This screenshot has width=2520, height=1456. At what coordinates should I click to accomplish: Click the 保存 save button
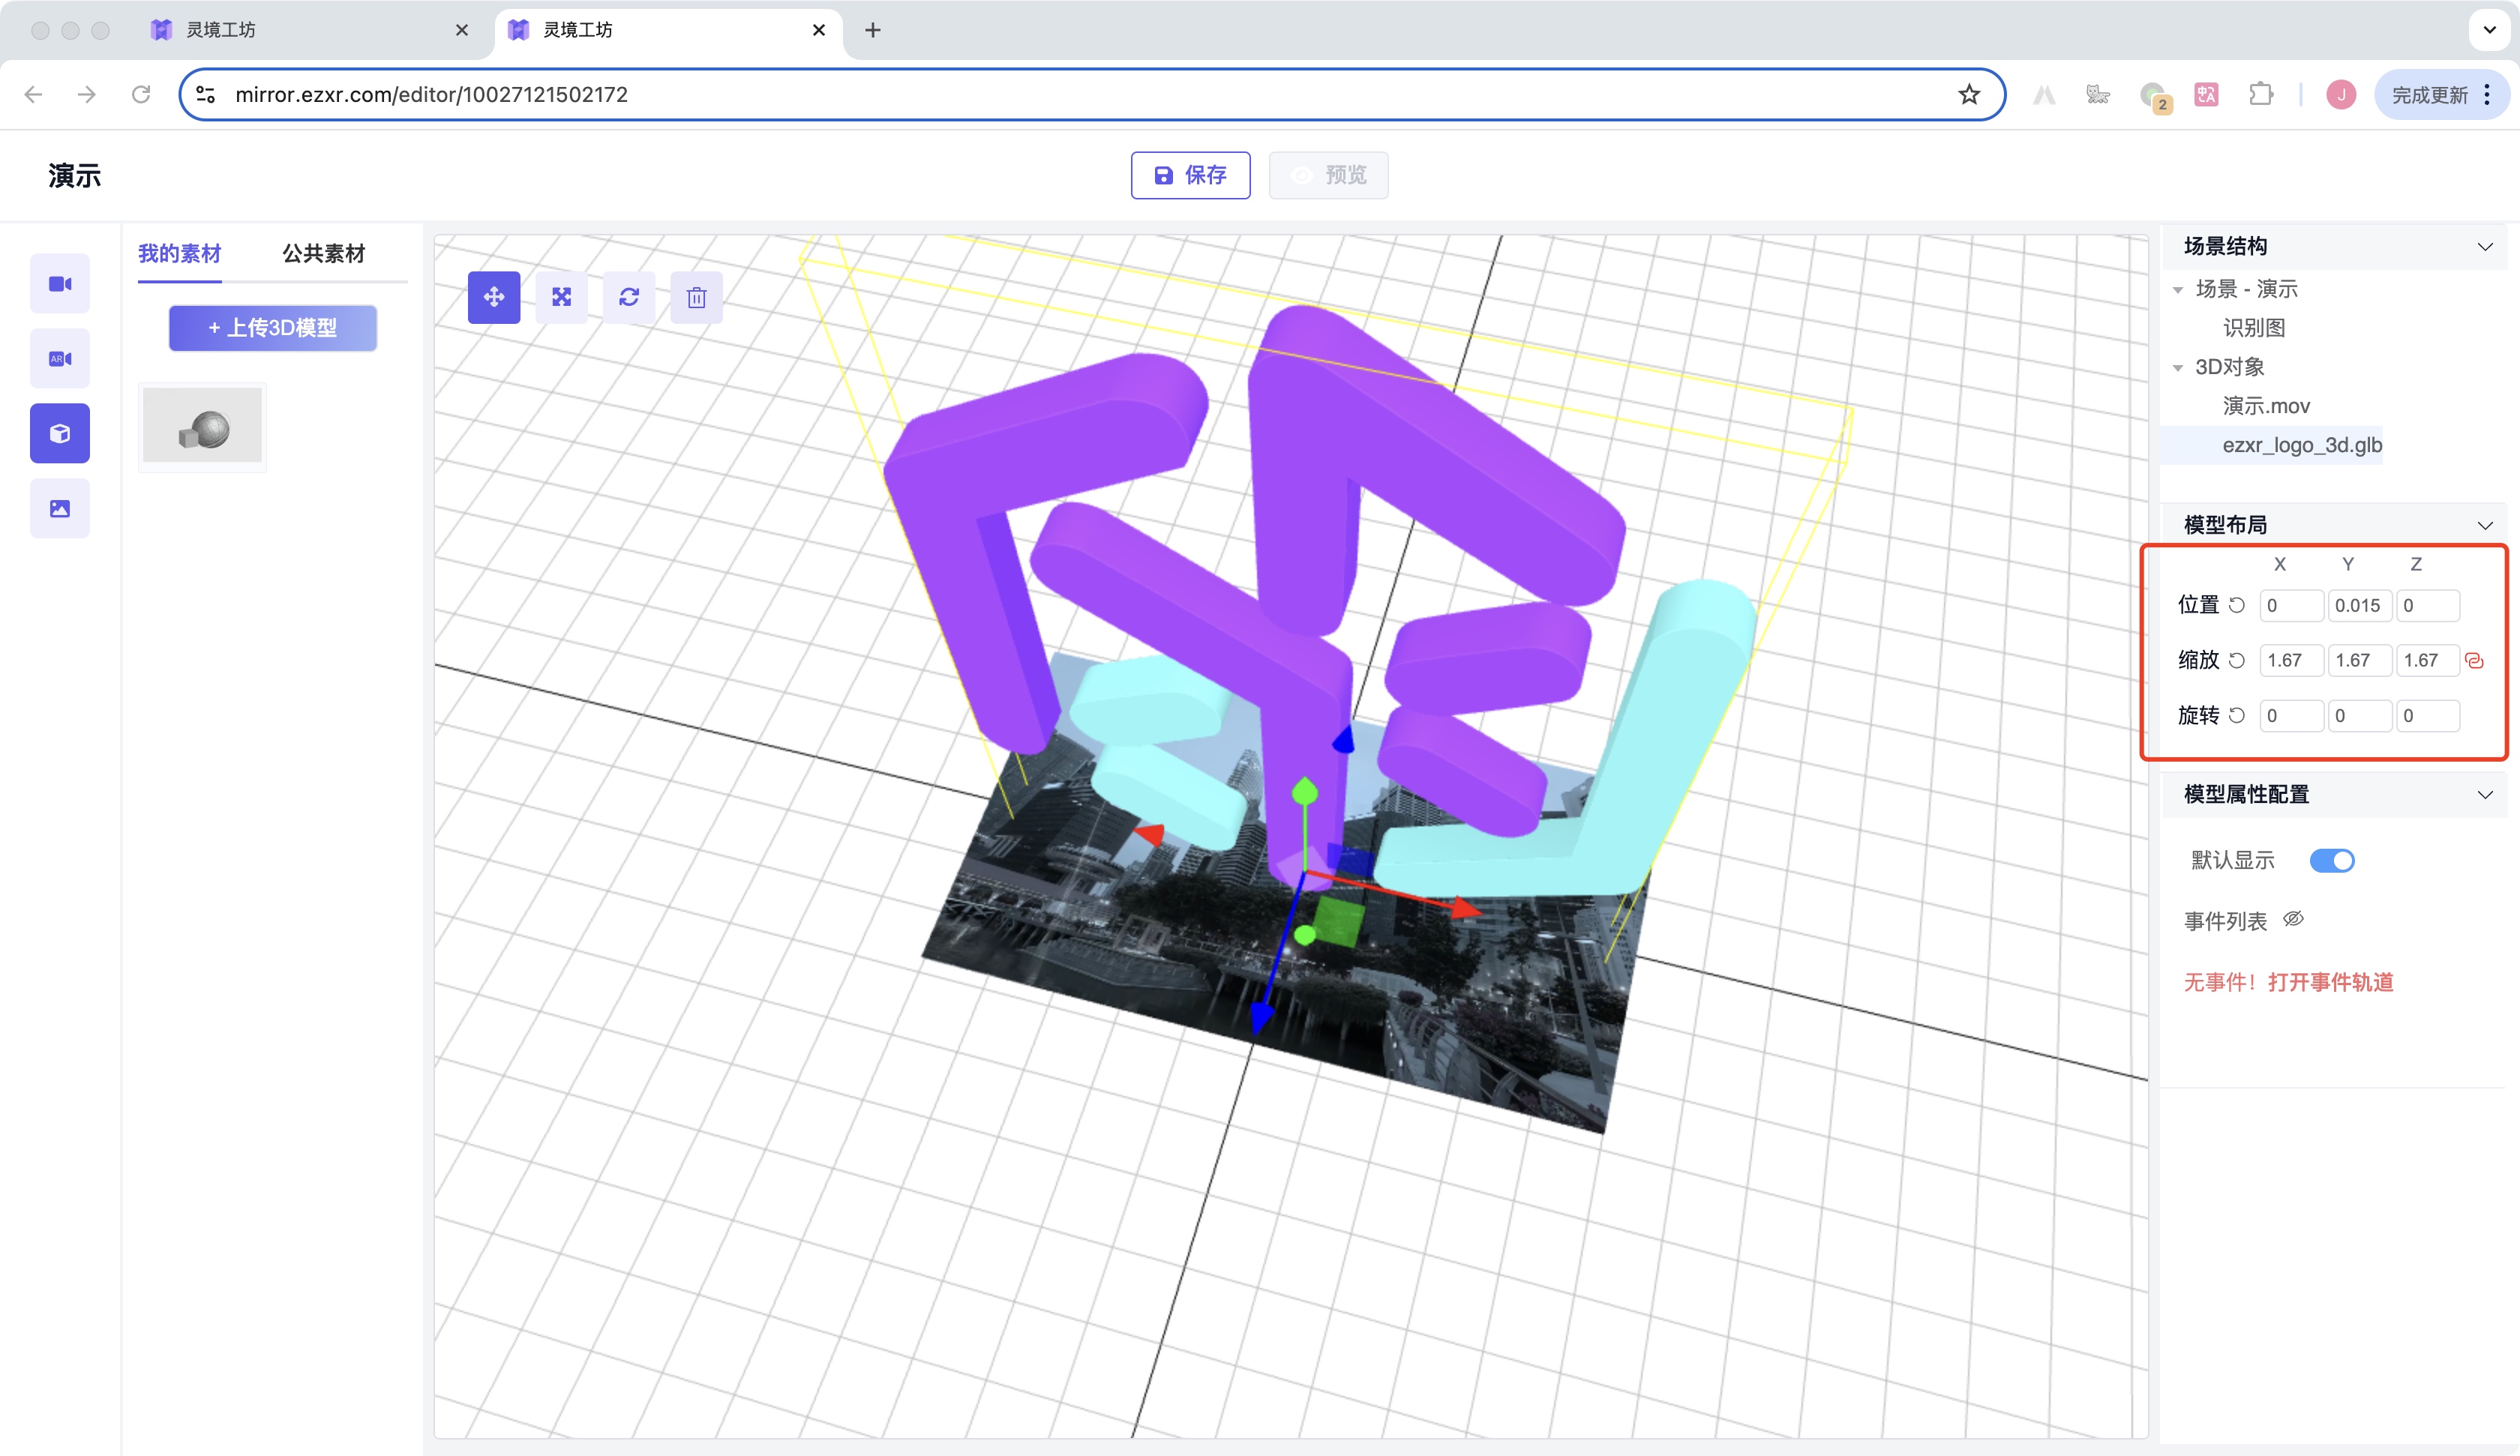(x=1190, y=175)
